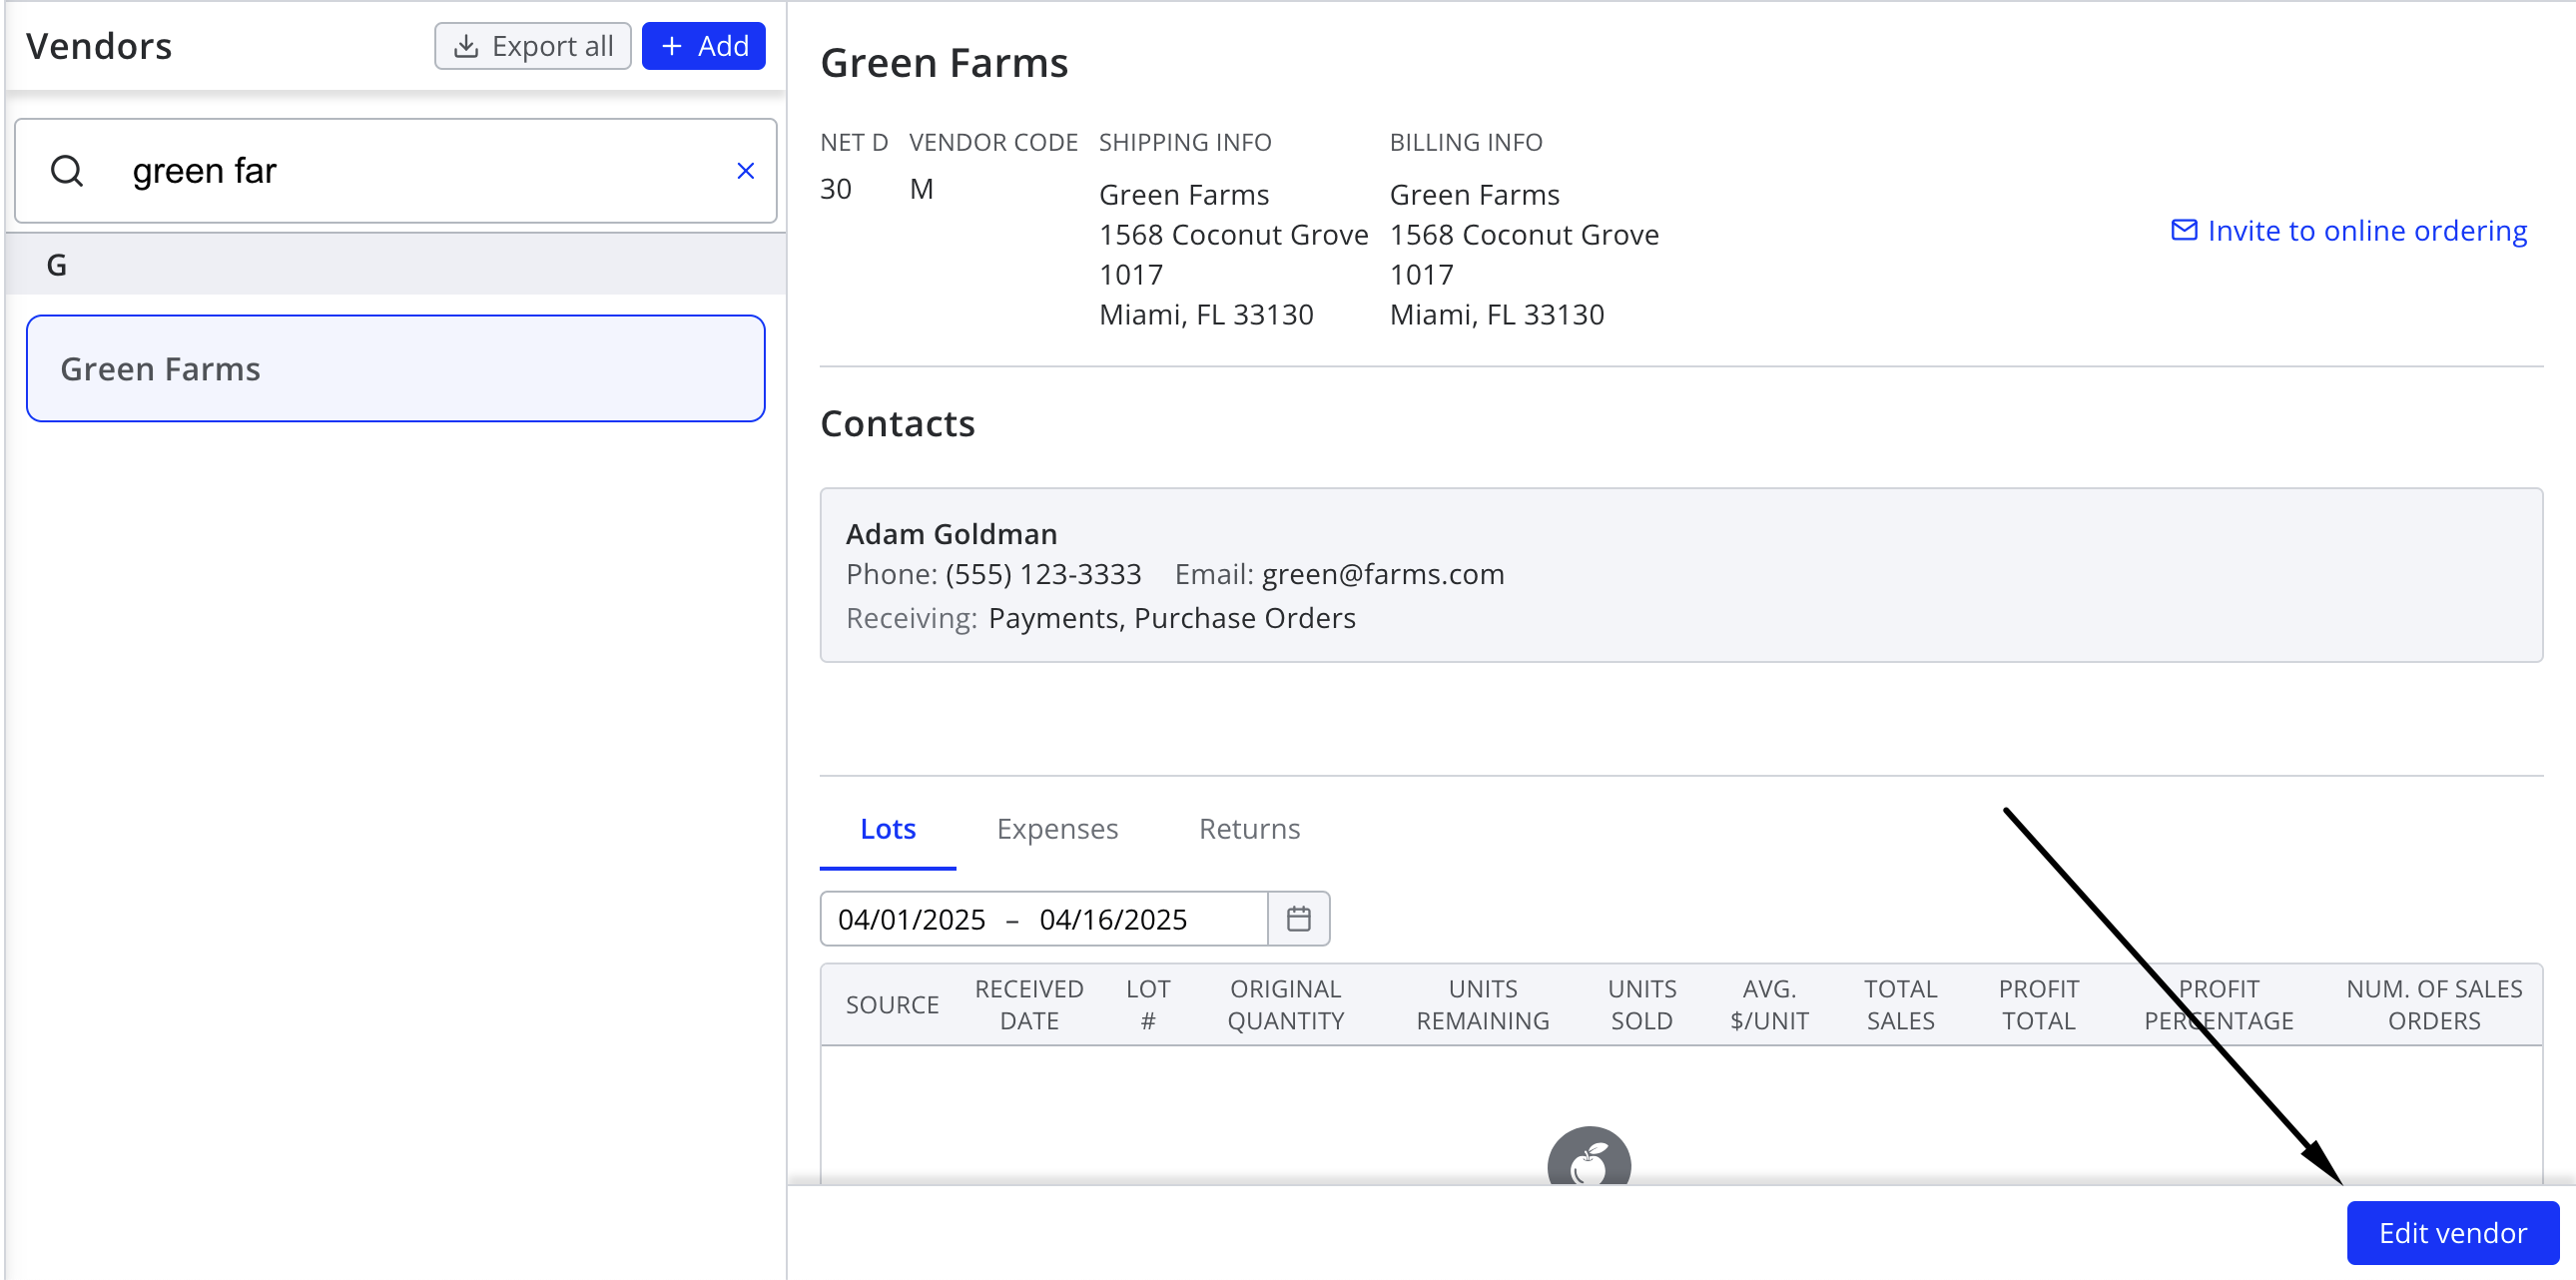Click Receiving: Payments, Purchase Orders text
2576x1280 pixels.
(x=1101, y=618)
